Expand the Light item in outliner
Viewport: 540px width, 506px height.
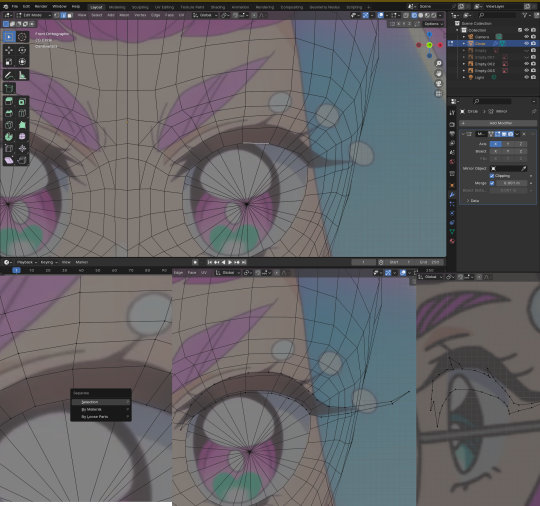[464, 78]
